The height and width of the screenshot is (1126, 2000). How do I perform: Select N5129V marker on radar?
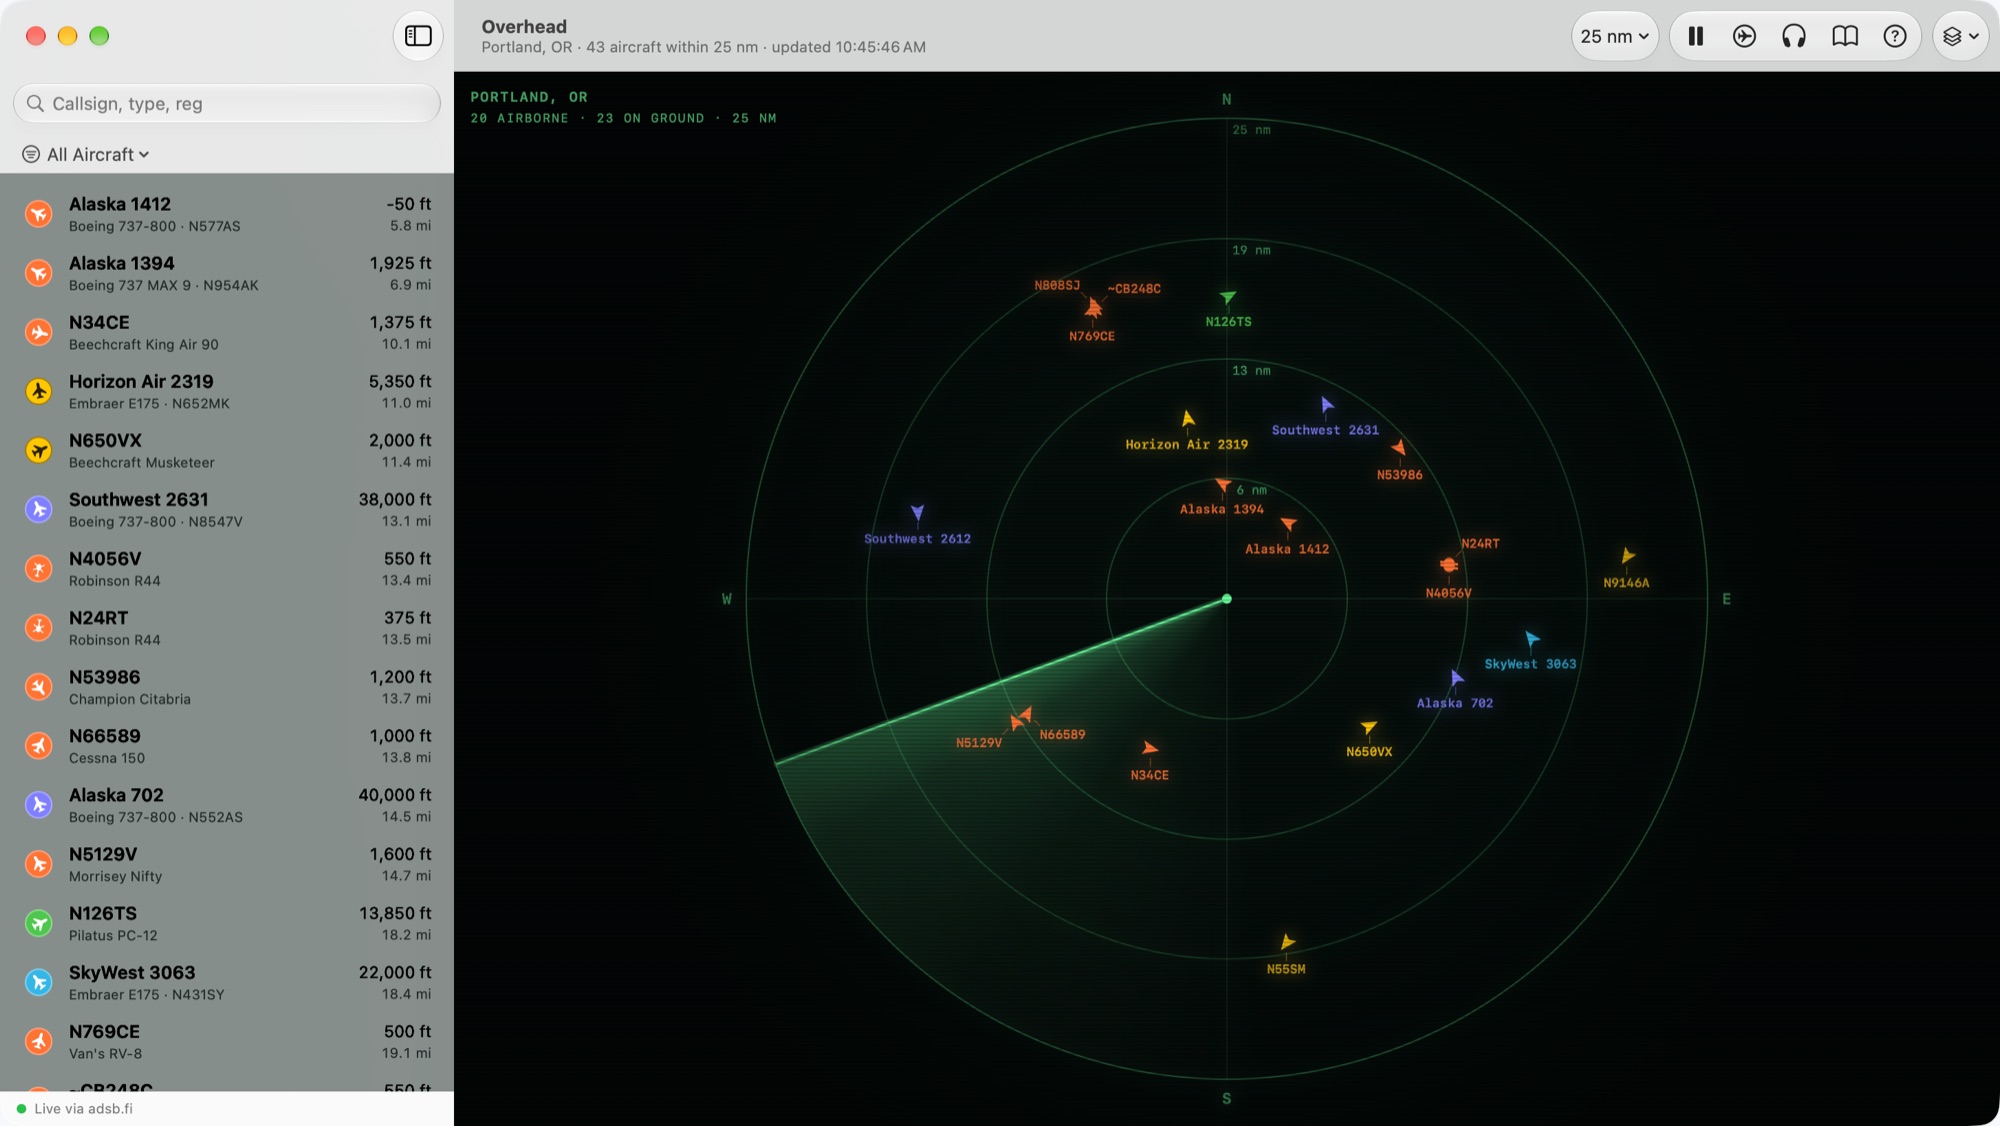point(1016,723)
